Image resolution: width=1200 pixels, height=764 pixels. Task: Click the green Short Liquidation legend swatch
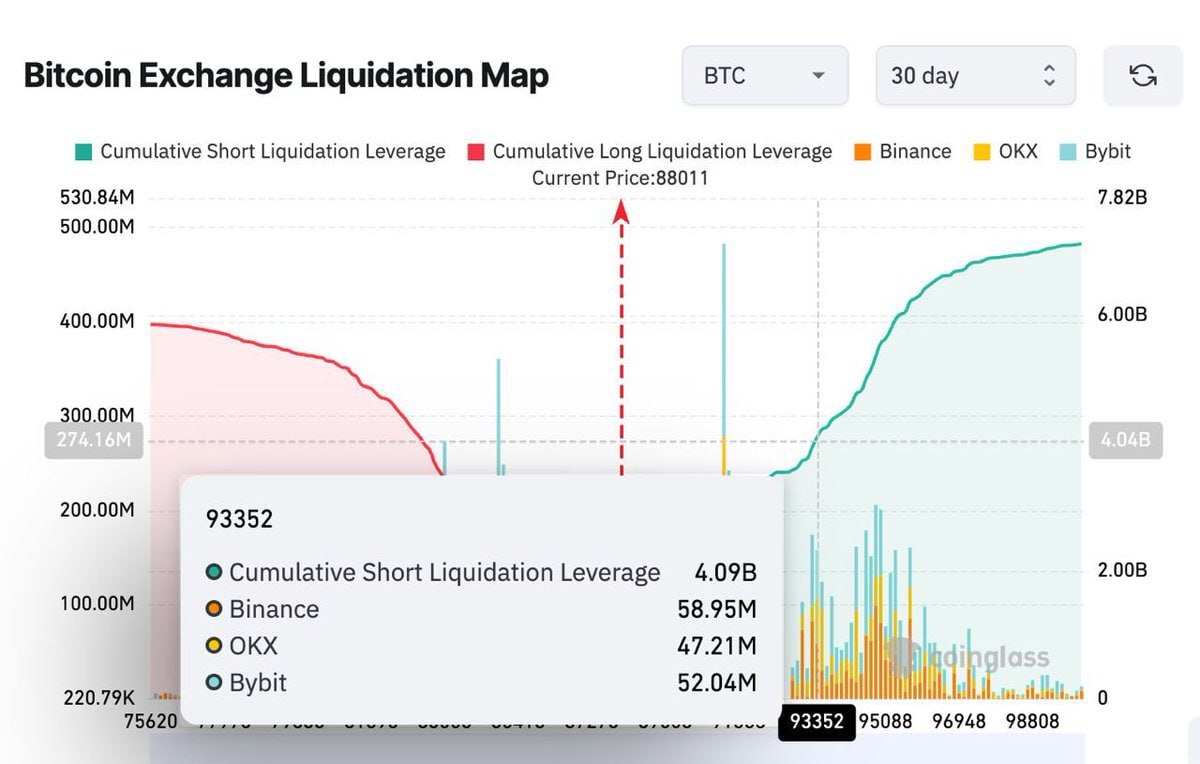coord(83,152)
